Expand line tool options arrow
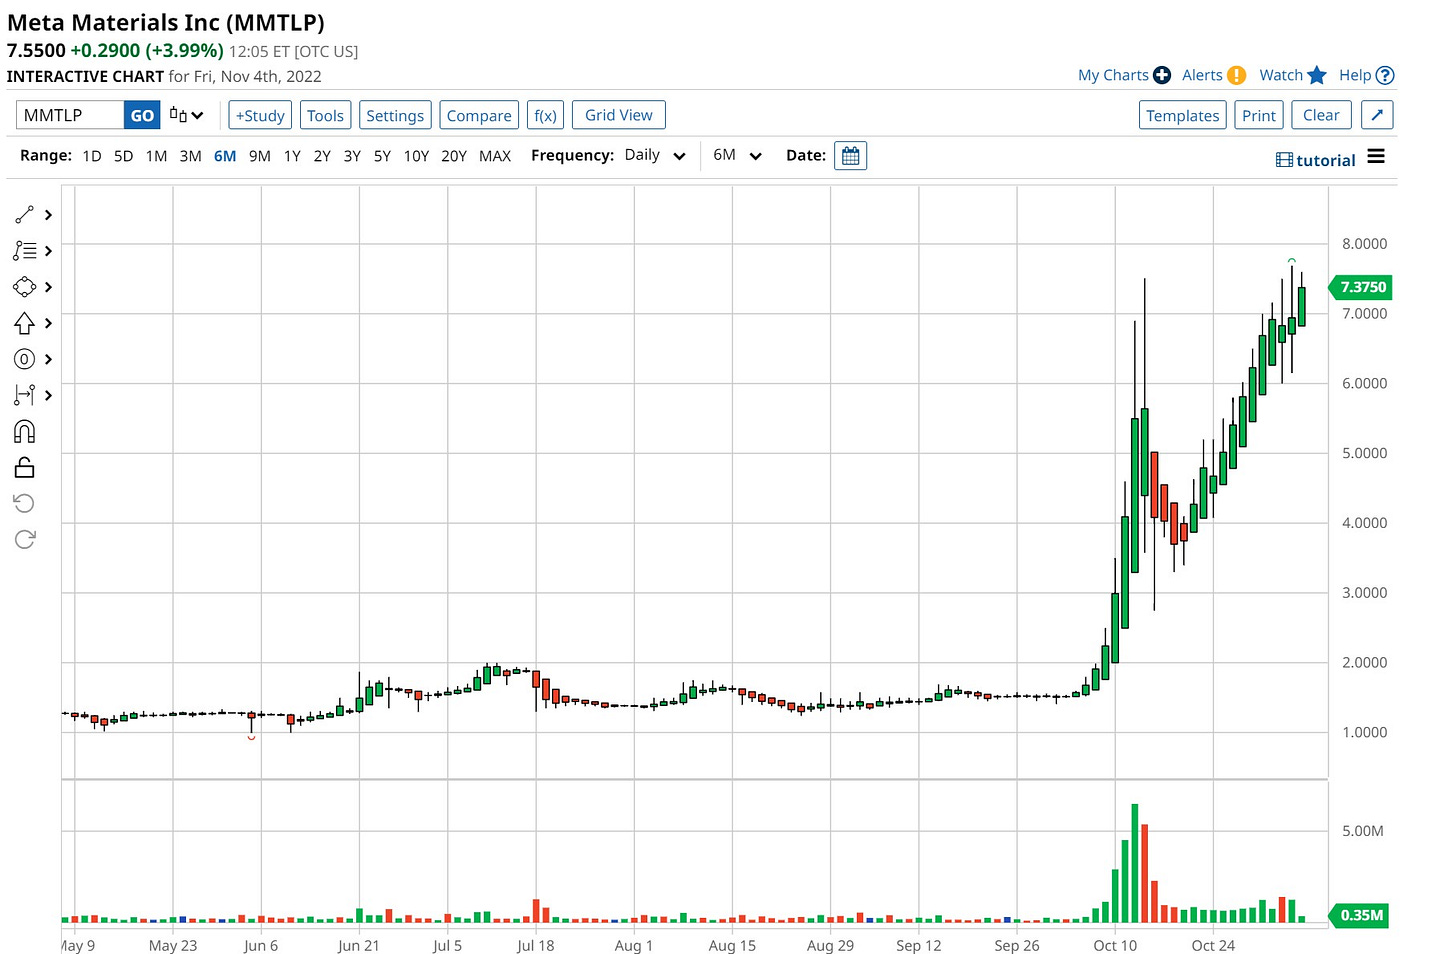1456x954 pixels. click(x=48, y=215)
